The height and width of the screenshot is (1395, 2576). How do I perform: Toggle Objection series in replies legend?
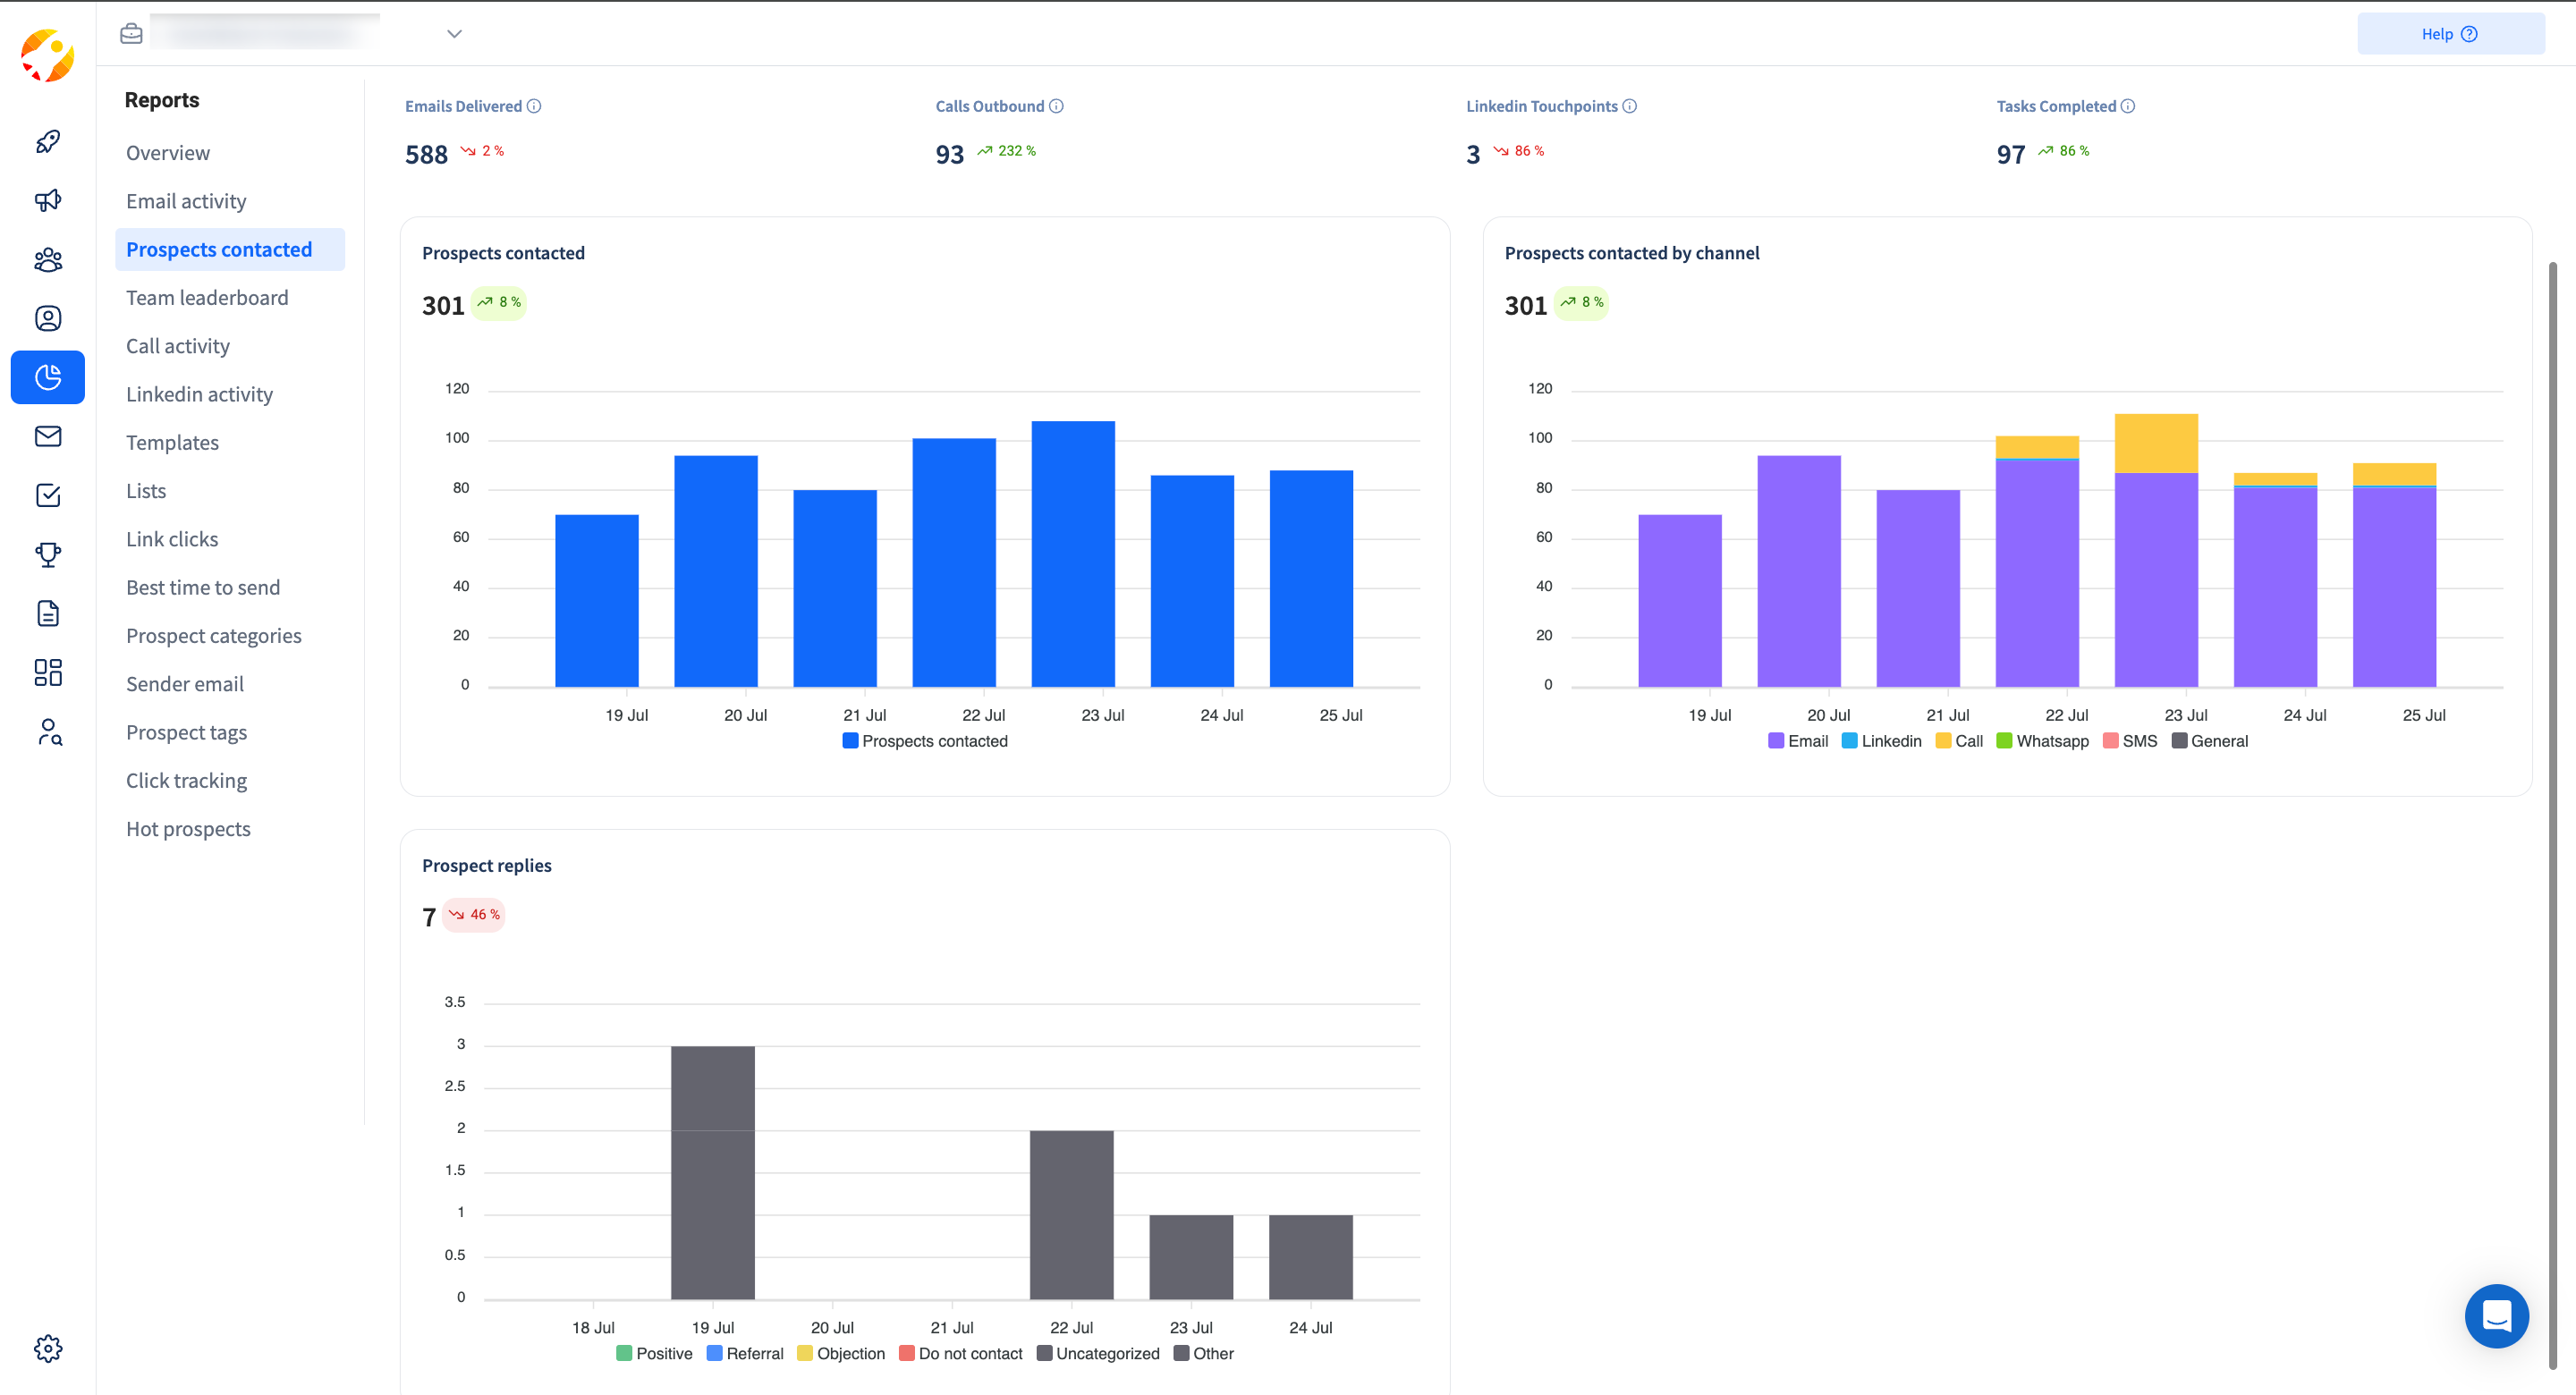pyautogui.click(x=841, y=1354)
